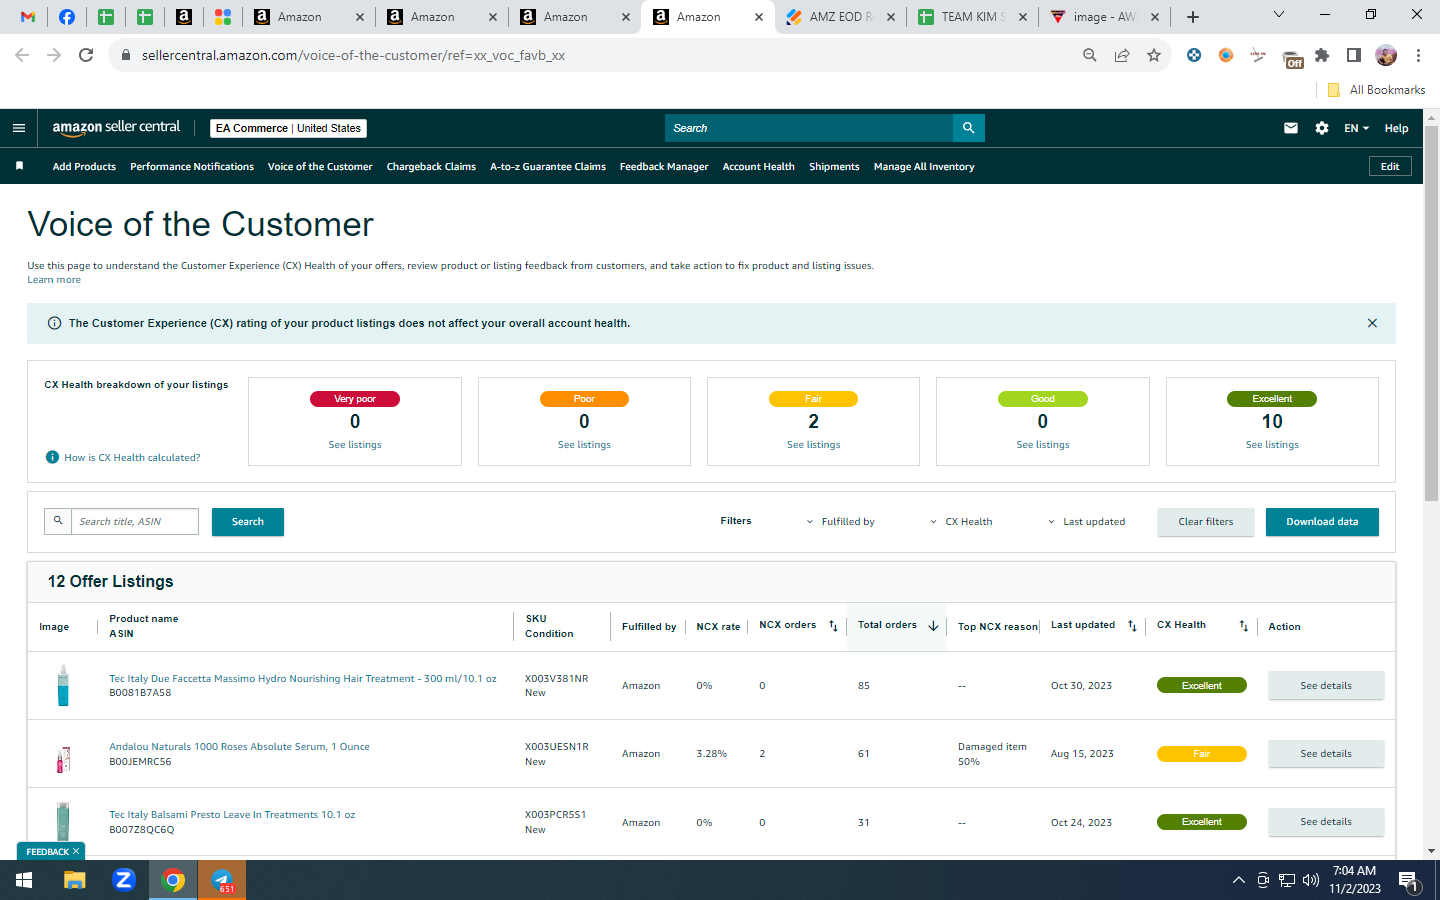Expand the CX Health filter dropdown
The image size is (1440, 900).
(961, 522)
